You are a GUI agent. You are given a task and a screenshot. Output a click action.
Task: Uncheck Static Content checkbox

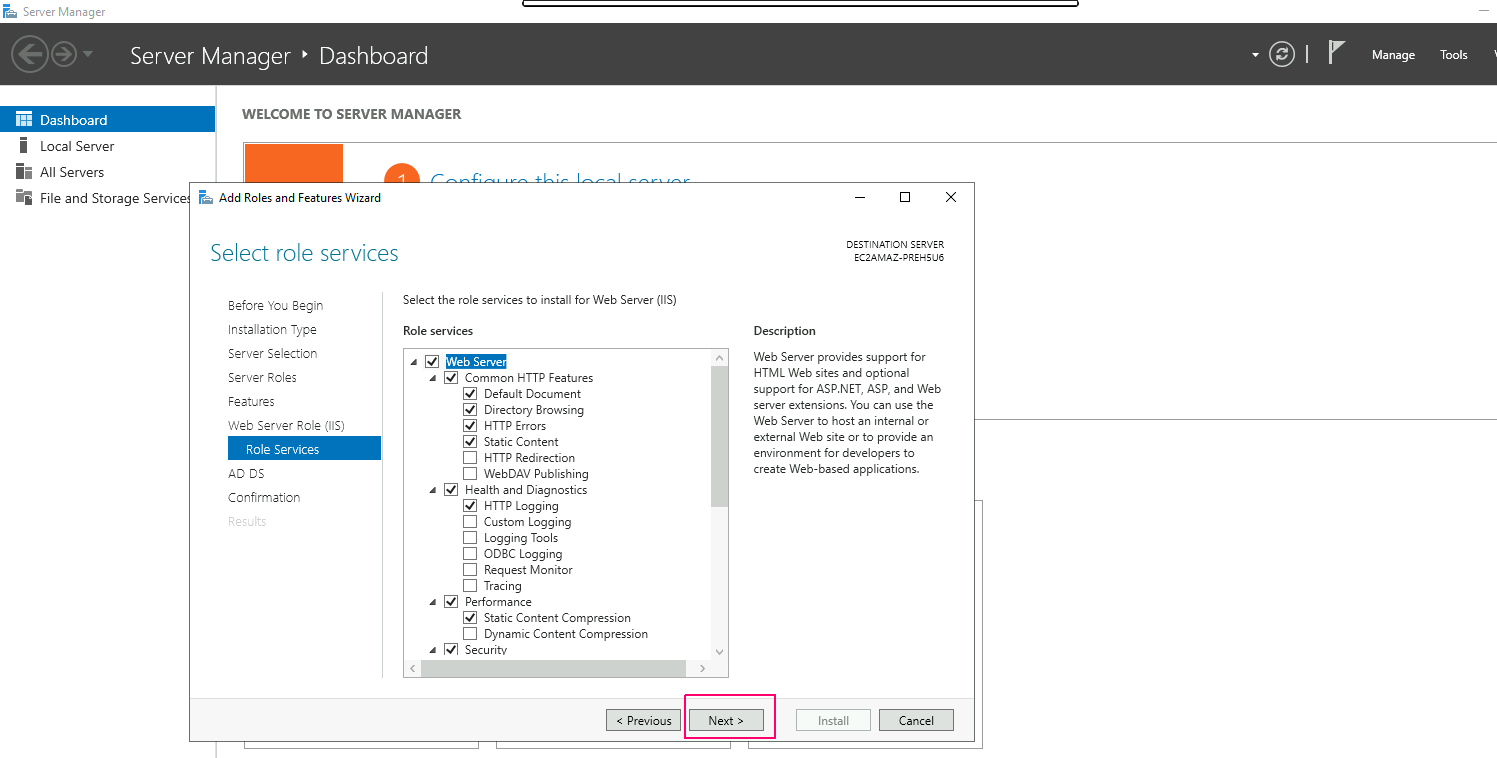pos(470,441)
